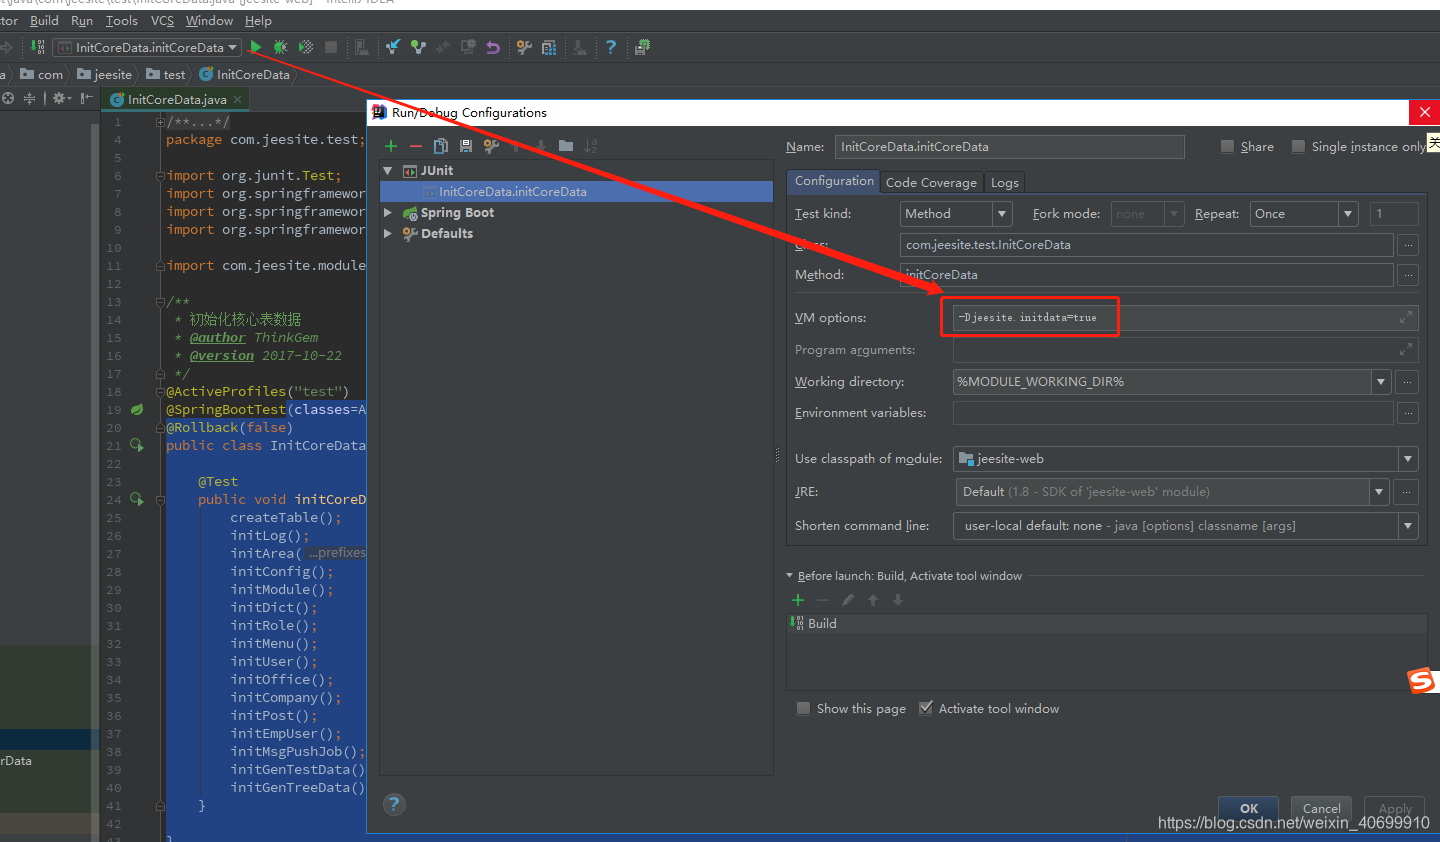Click the Cancel button
The height and width of the screenshot is (842, 1440).
tap(1322, 808)
